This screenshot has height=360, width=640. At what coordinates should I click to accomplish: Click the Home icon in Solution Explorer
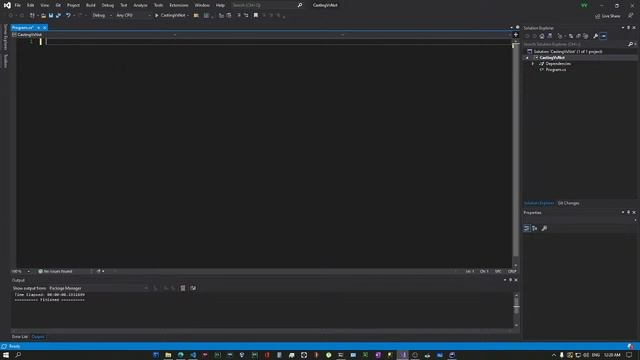pos(542,36)
